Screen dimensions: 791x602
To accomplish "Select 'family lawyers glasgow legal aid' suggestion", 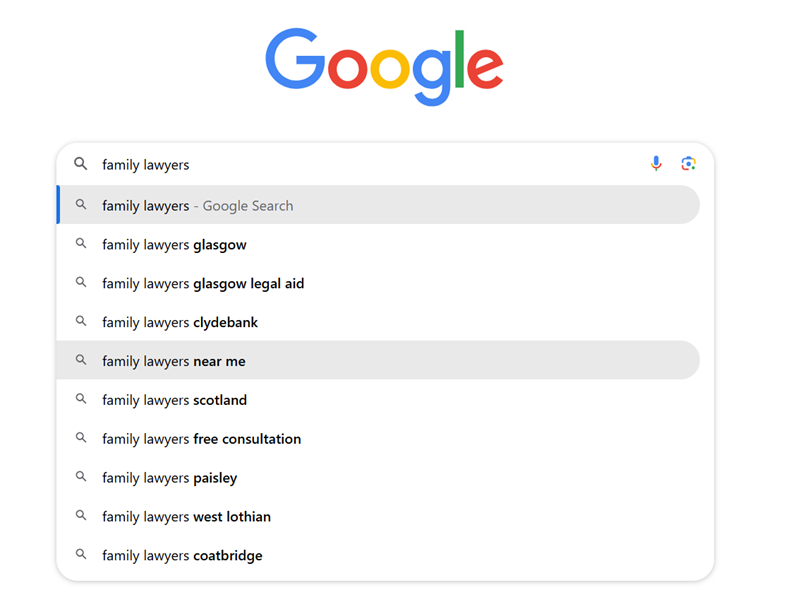I will click(378, 283).
